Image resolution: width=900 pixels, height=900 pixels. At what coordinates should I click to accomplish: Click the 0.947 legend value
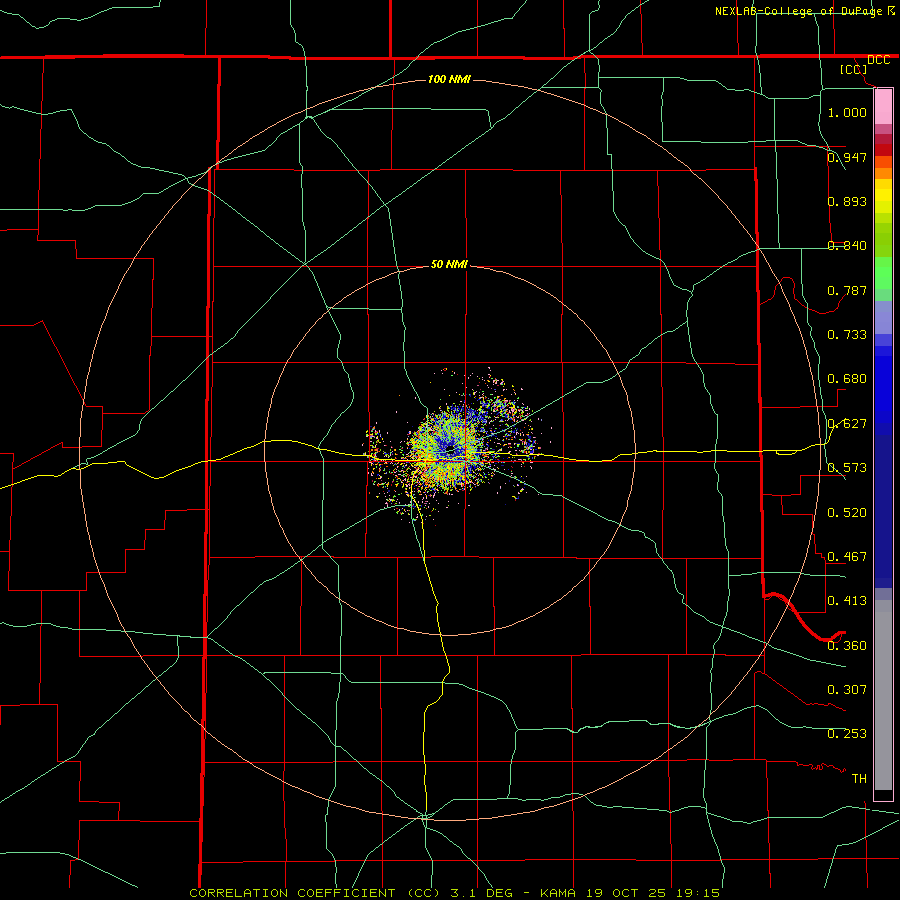(847, 157)
